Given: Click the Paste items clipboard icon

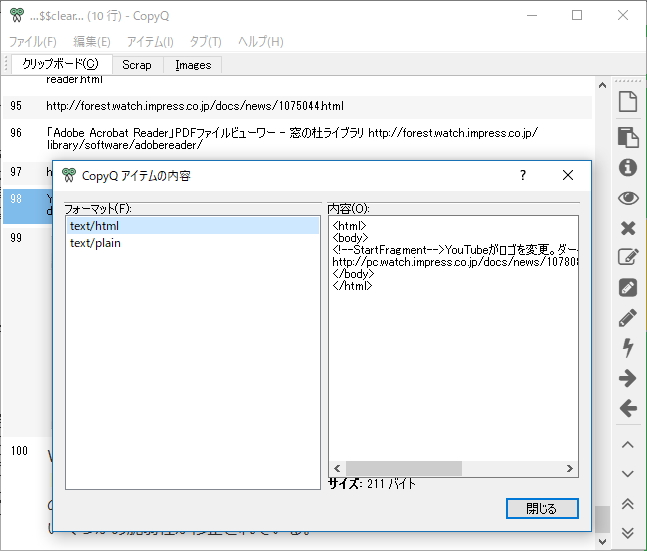Looking at the screenshot, I should (x=628, y=137).
